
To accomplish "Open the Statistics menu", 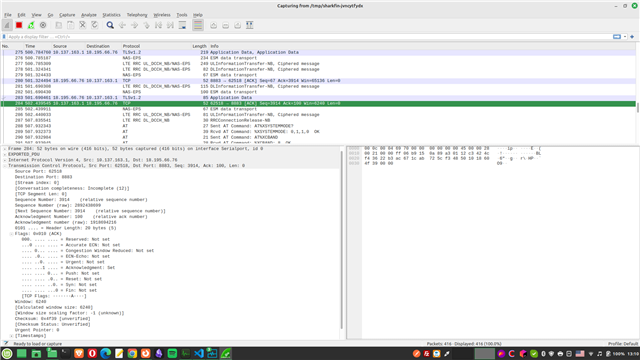I will pyautogui.click(x=111, y=15).
